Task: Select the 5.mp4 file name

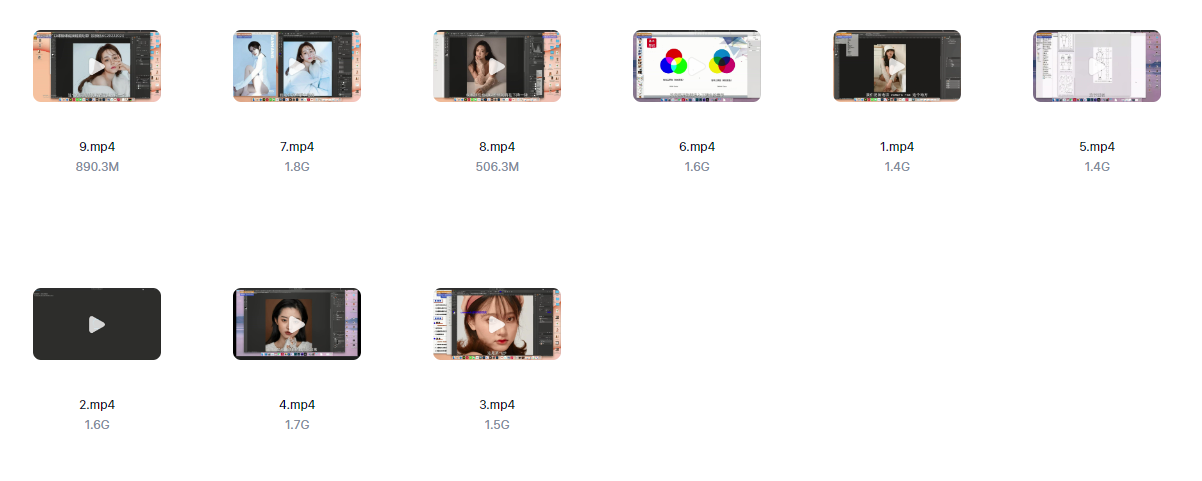Action: click(1097, 147)
